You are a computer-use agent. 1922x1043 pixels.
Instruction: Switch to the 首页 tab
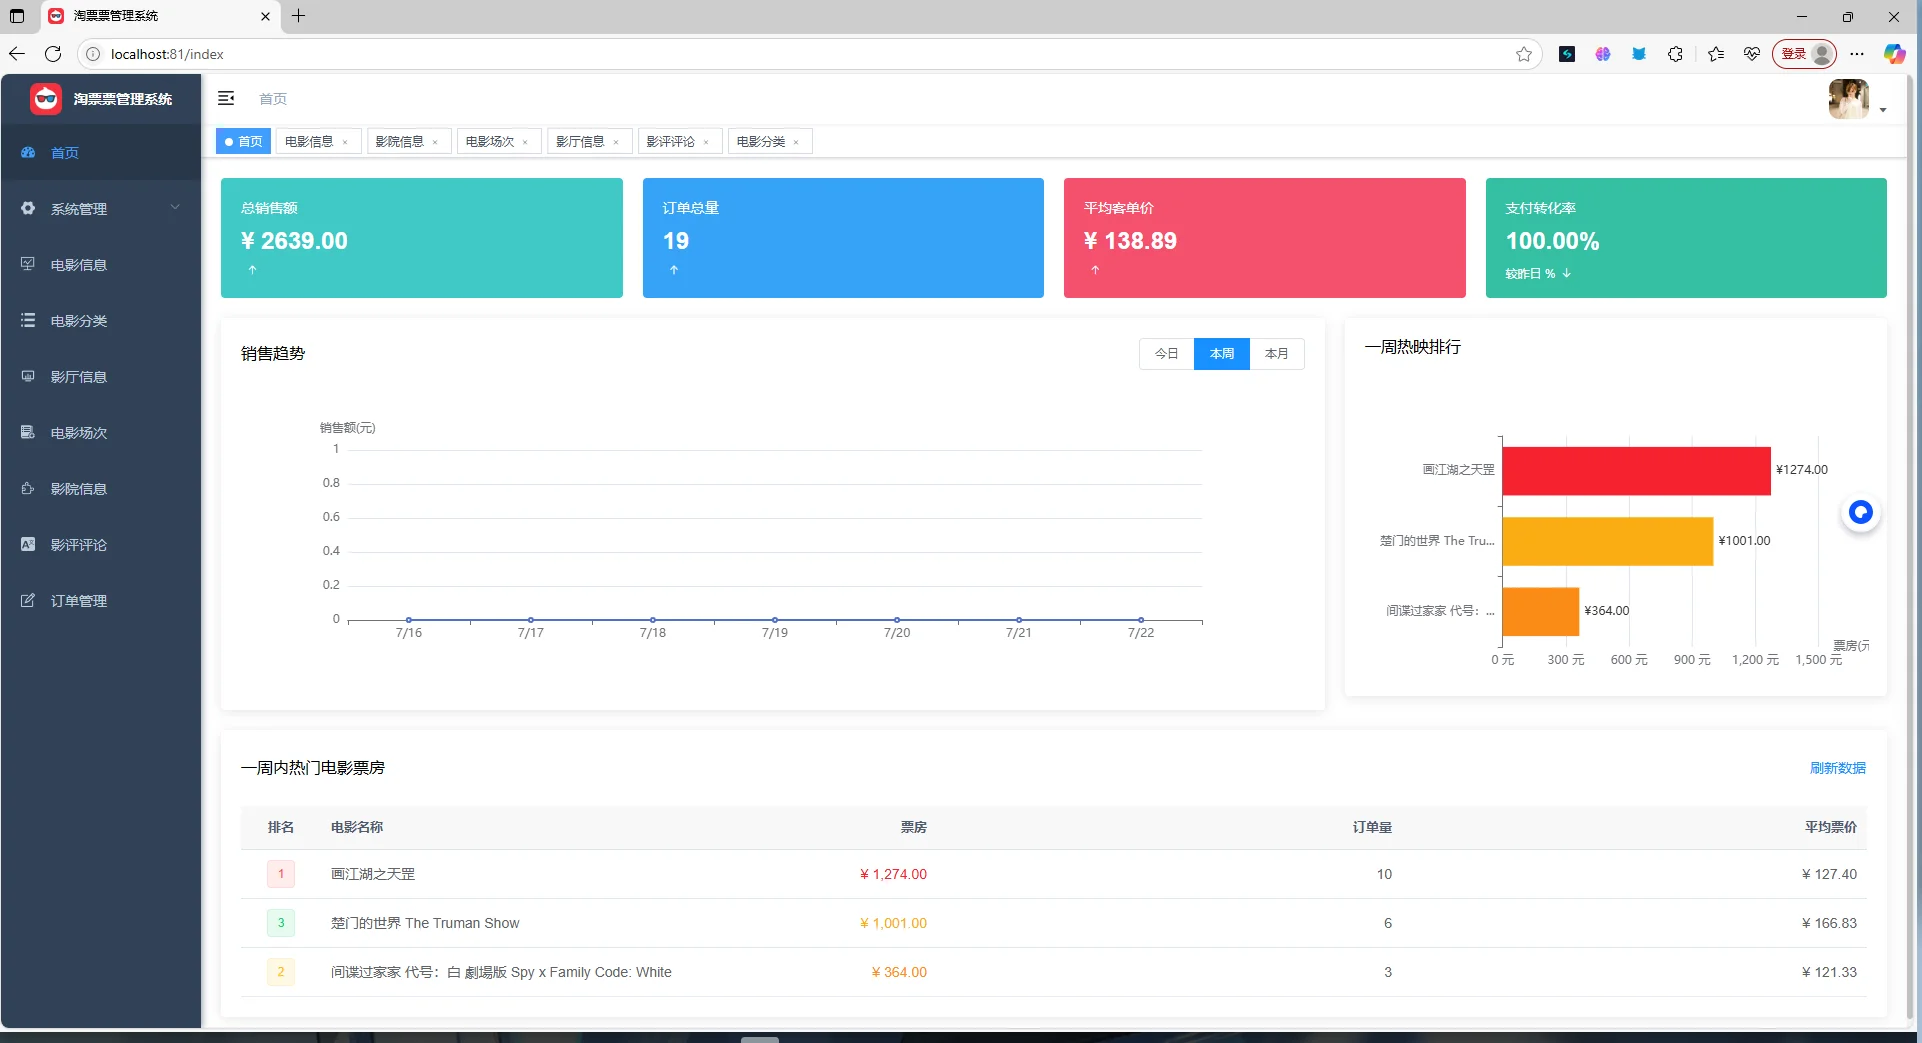pos(243,142)
